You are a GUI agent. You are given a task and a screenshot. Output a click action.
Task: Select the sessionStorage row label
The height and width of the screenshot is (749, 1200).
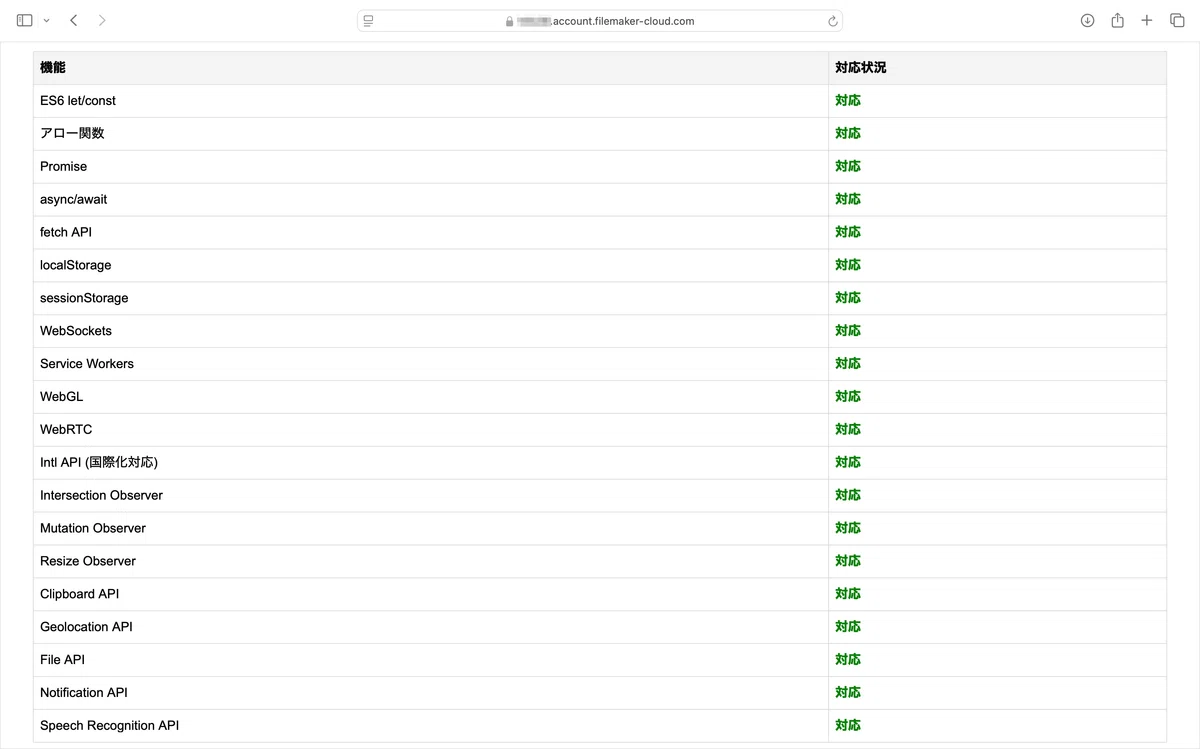point(84,298)
